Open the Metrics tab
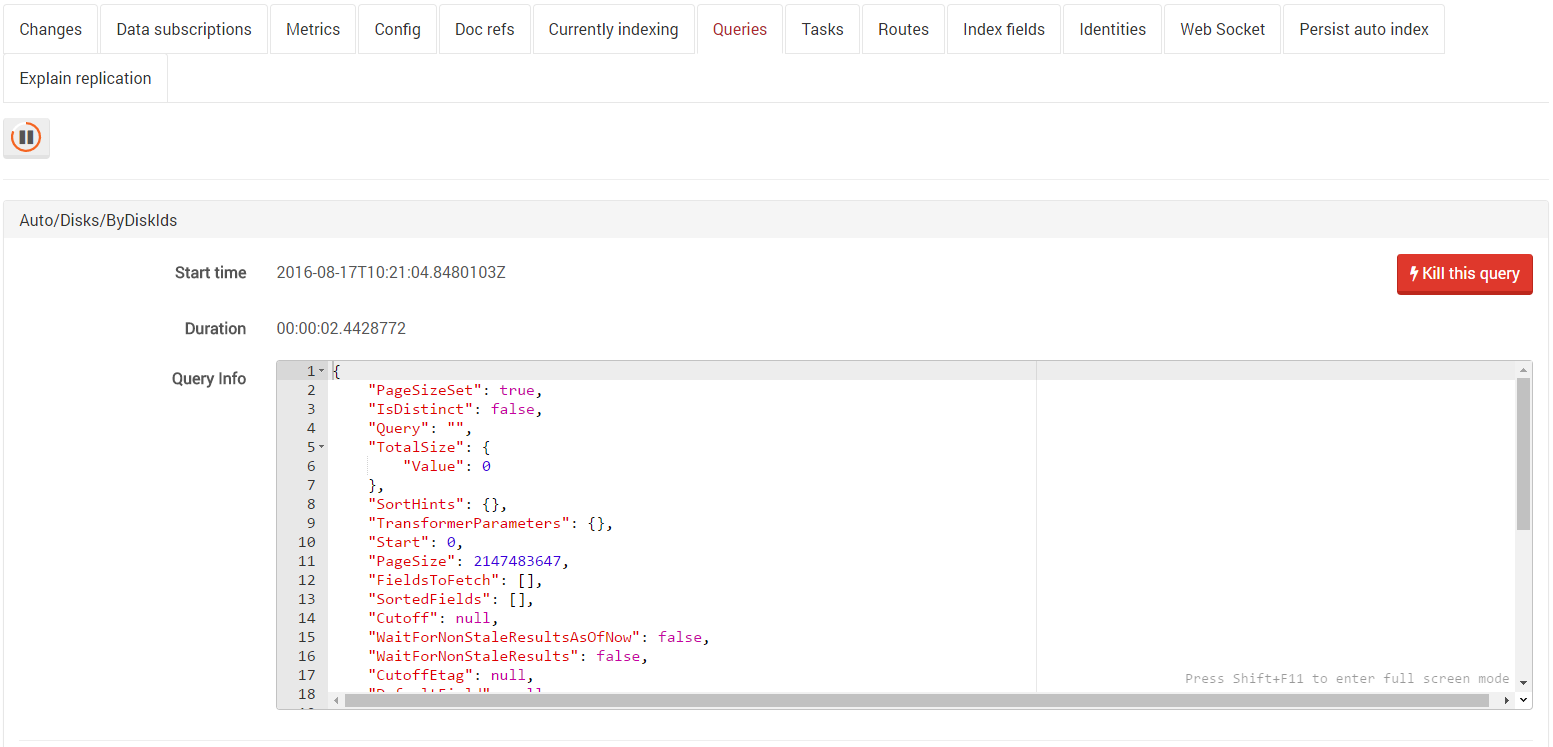The width and height of the screenshot is (1553, 747). click(x=313, y=29)
